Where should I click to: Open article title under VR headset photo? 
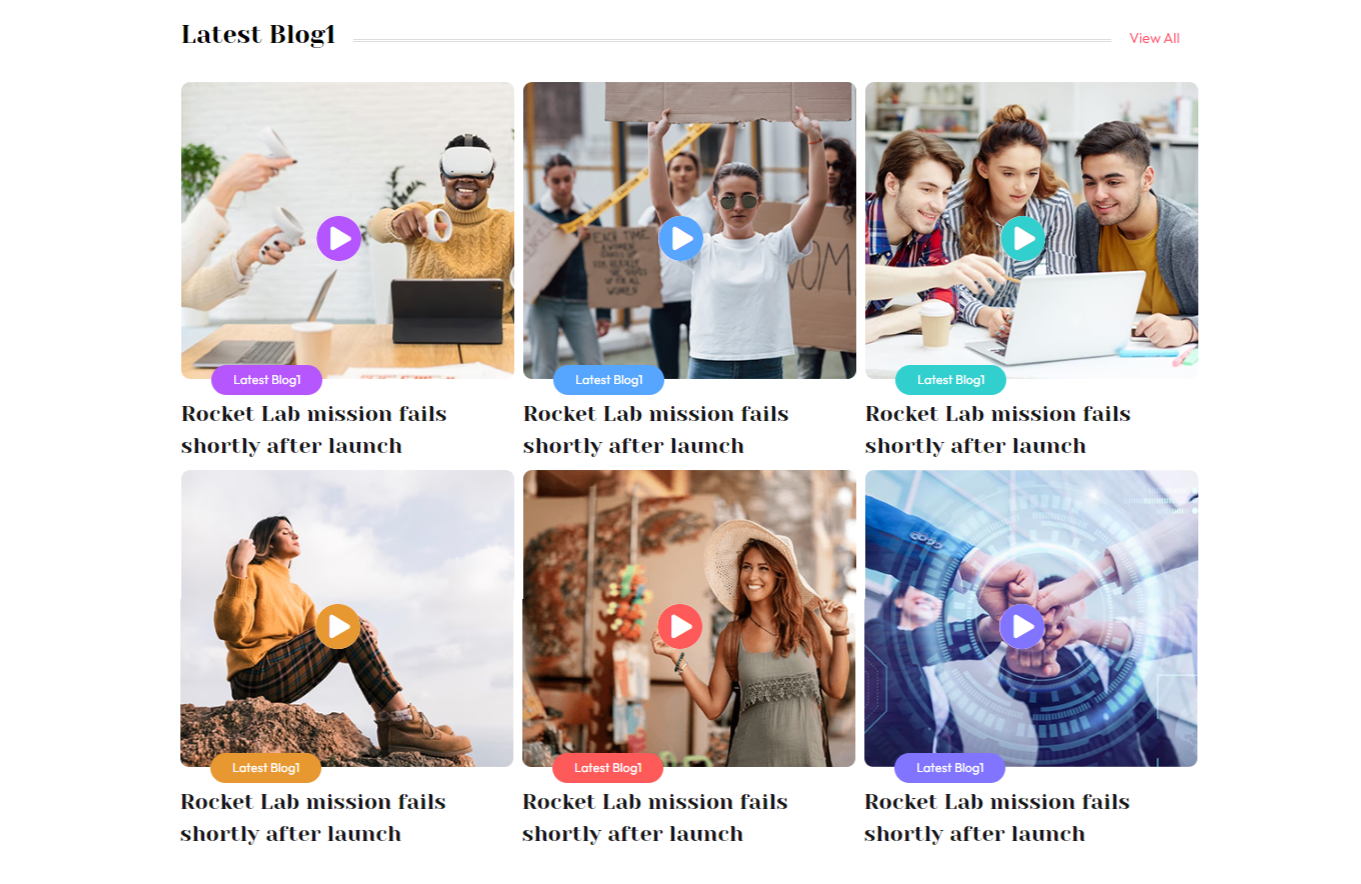pyautogui.click(x=314, y=430)
